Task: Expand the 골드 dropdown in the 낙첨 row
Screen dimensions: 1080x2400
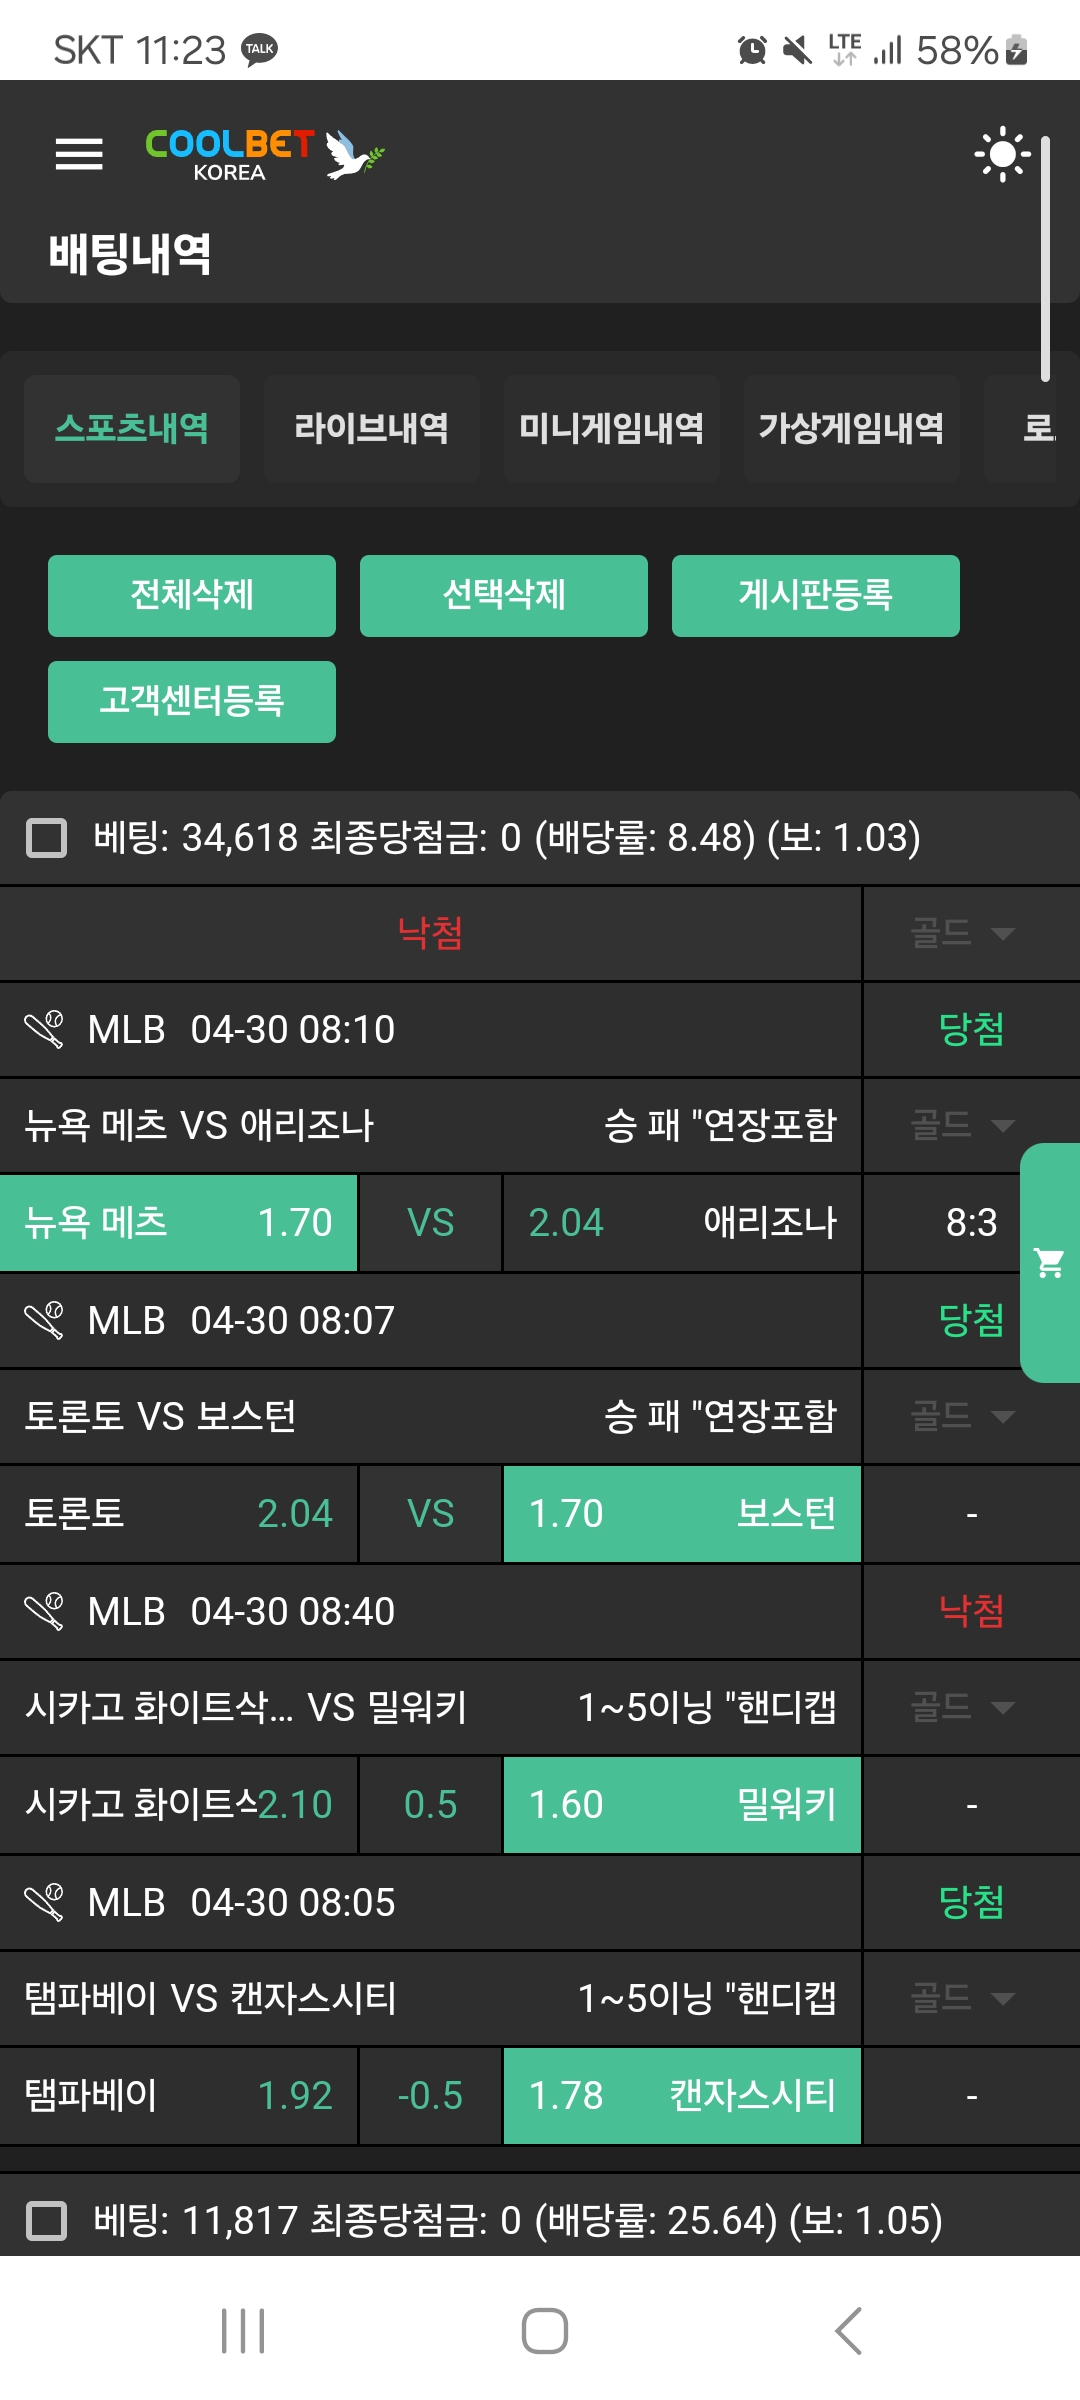Action: pos(962,933)
